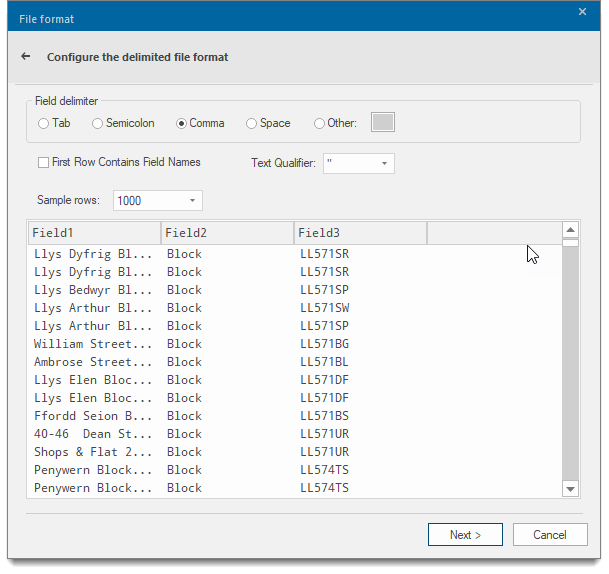Screen dimensions: 609x574
Task: Click the vertical scrollbar track in preview
Action: tap(570, 364)
